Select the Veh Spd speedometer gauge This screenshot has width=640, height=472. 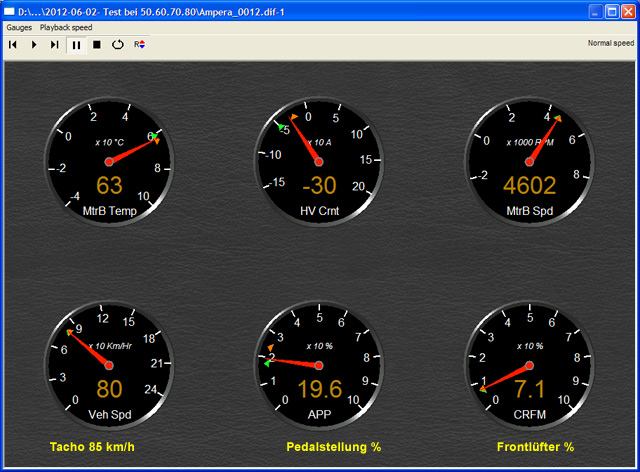click(109, 364)
